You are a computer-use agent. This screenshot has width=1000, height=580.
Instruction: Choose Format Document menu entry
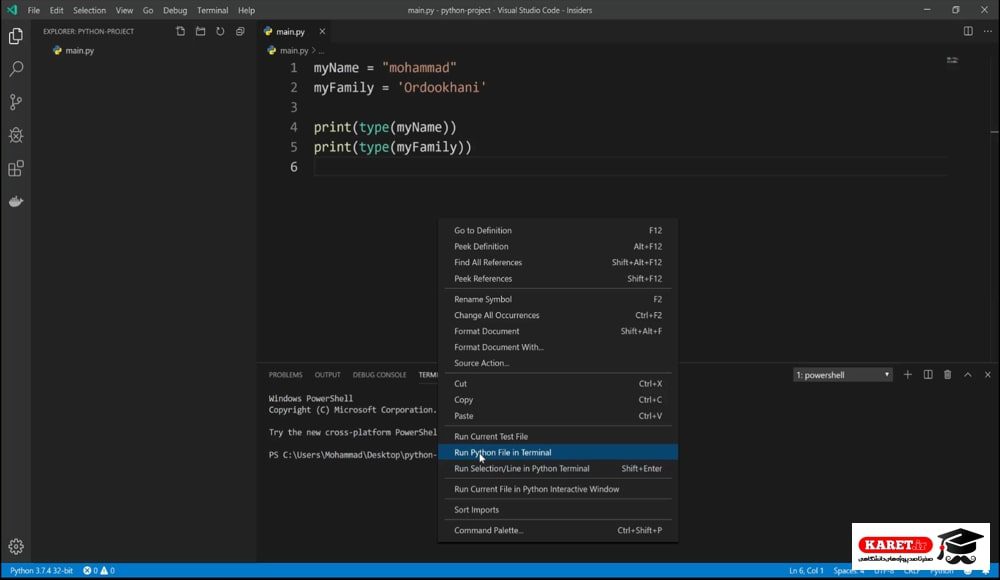(557, 331)
